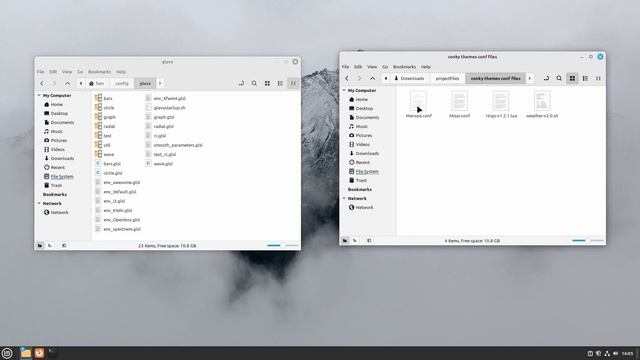Viewport: 640px width, 360px height.
Task: Select the weather-v2.0.sh file thumbnail
Action: [542, 101]
